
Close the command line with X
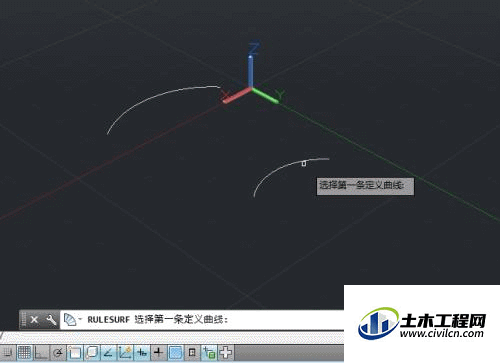point(34,320)
